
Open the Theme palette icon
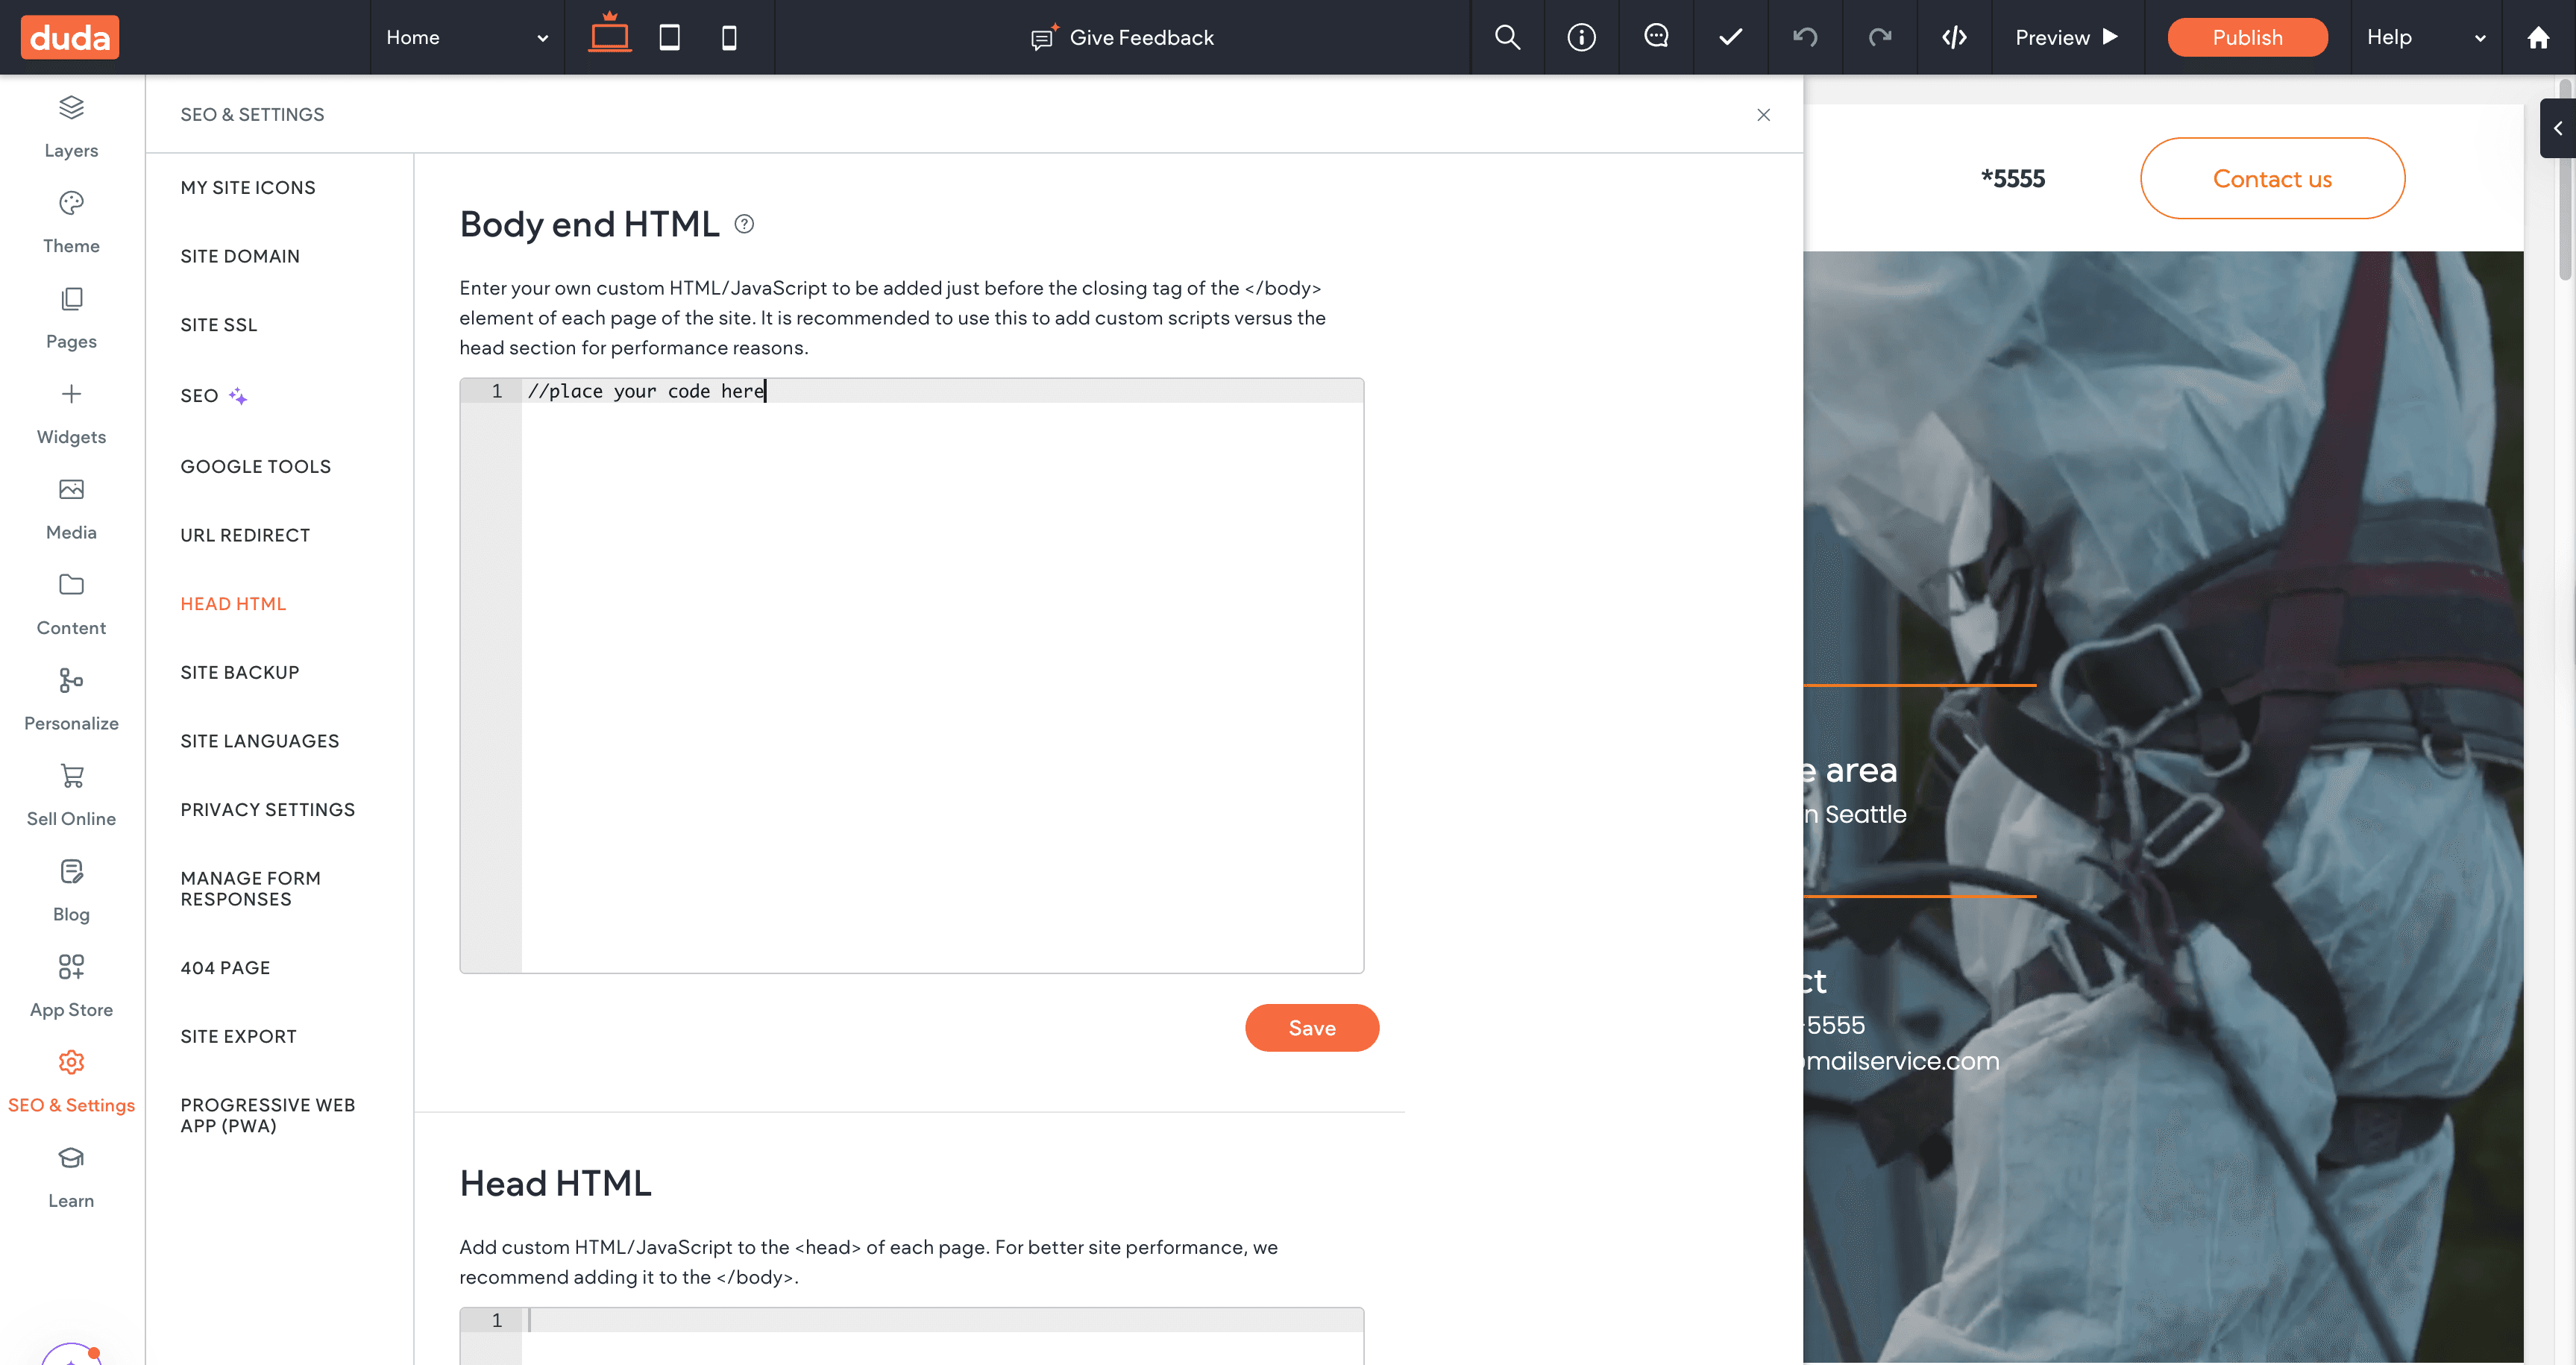[71, 203]
